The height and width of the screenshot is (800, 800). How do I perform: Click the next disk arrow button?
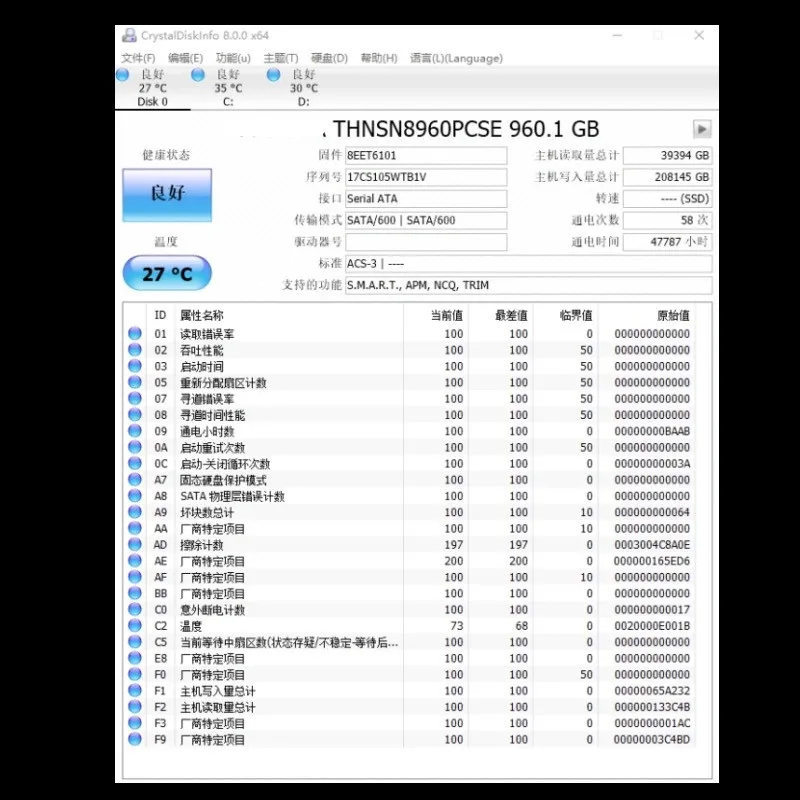coord(702,129)
